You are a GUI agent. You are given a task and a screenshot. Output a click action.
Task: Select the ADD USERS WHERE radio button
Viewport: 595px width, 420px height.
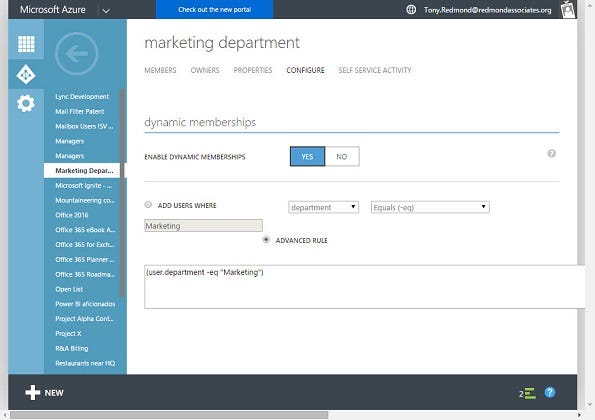tap(148, 205)
